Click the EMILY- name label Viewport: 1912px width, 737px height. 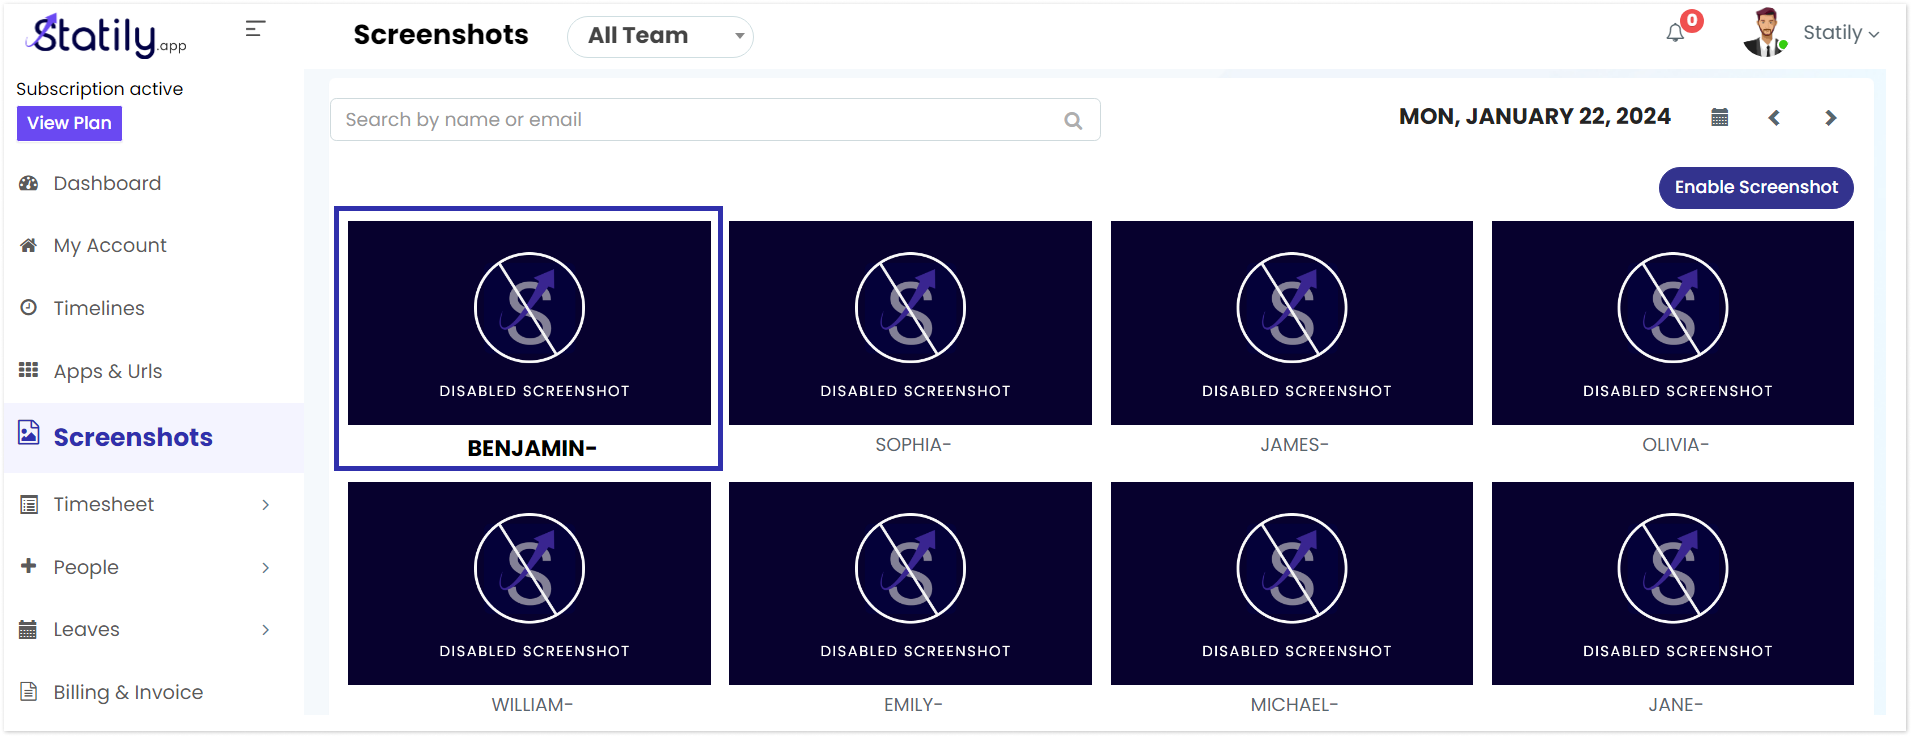coord(913,705)
